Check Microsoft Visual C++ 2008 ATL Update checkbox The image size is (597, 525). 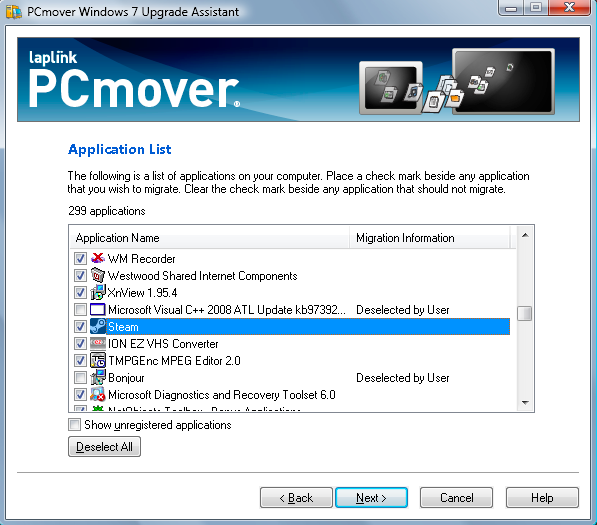80,310
